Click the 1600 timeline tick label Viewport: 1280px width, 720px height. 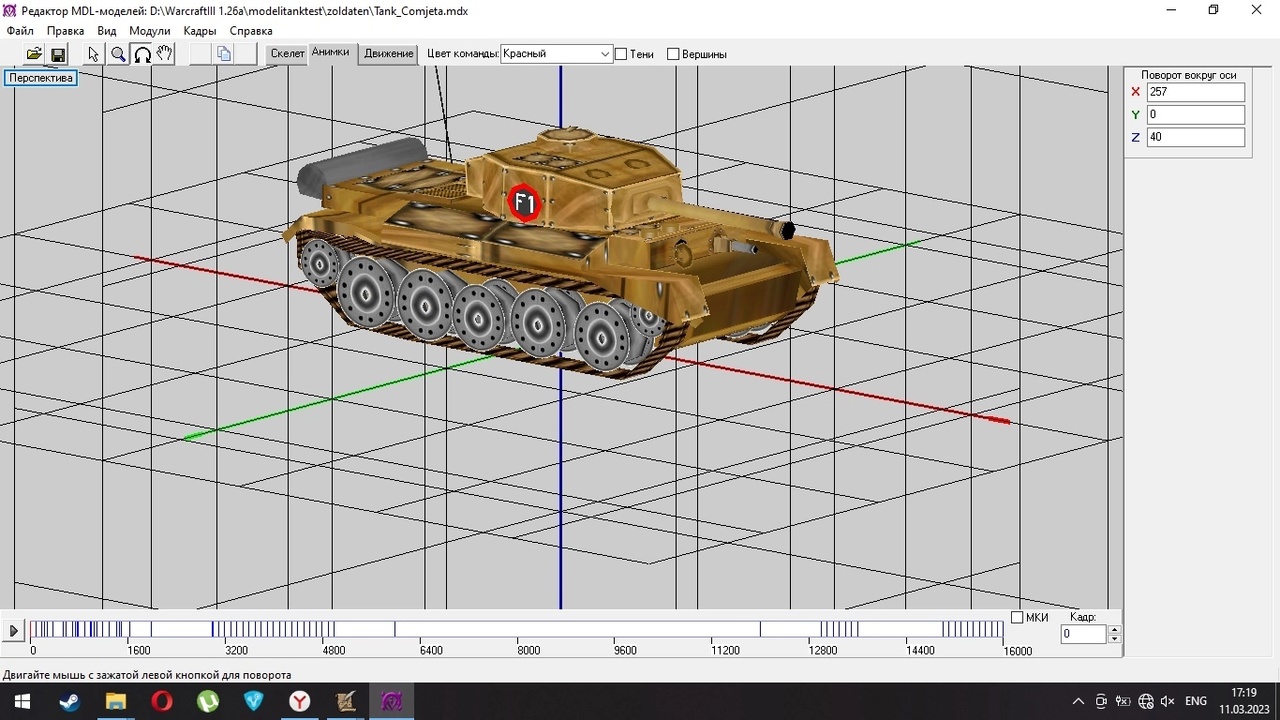pos(139,651)
